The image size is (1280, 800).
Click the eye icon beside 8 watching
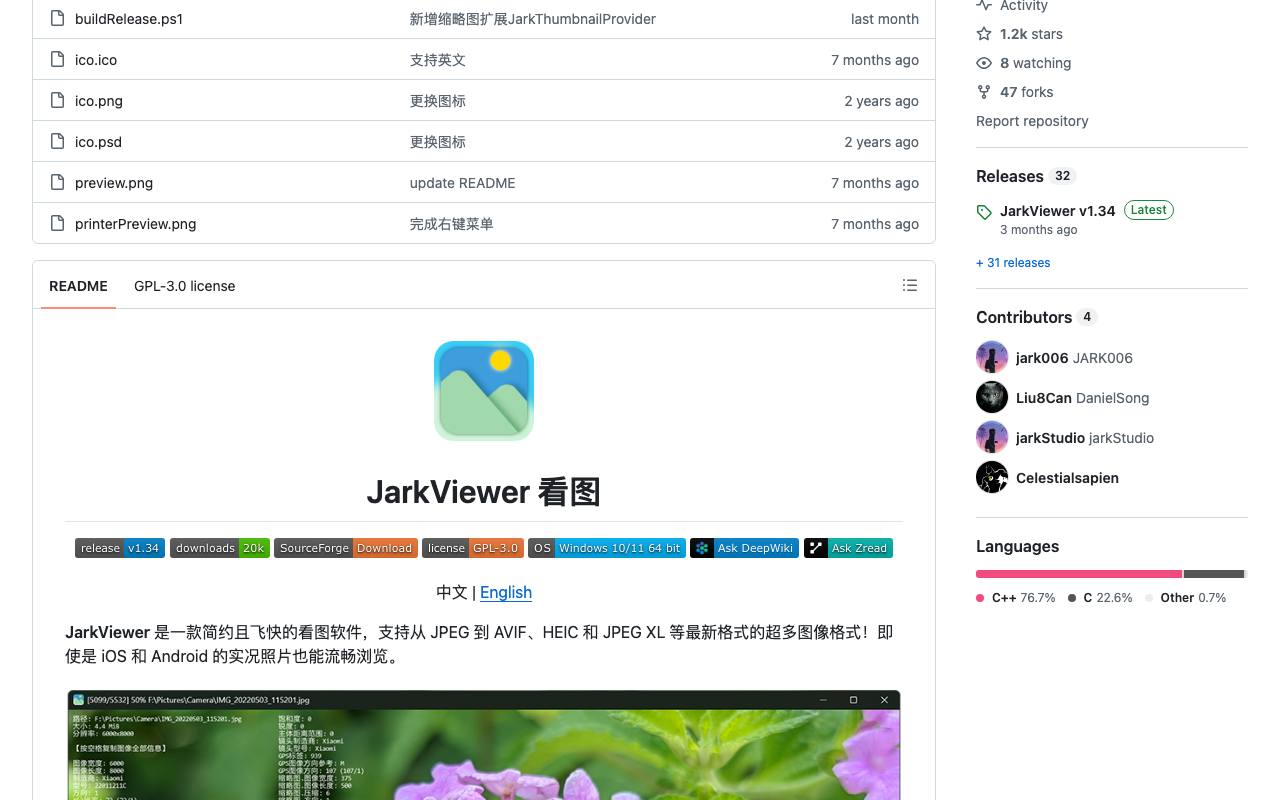click(x=984, y=63)
